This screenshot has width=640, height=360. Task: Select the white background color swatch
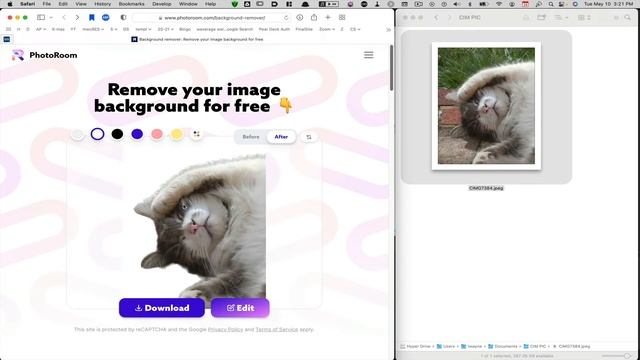point(97,134)
